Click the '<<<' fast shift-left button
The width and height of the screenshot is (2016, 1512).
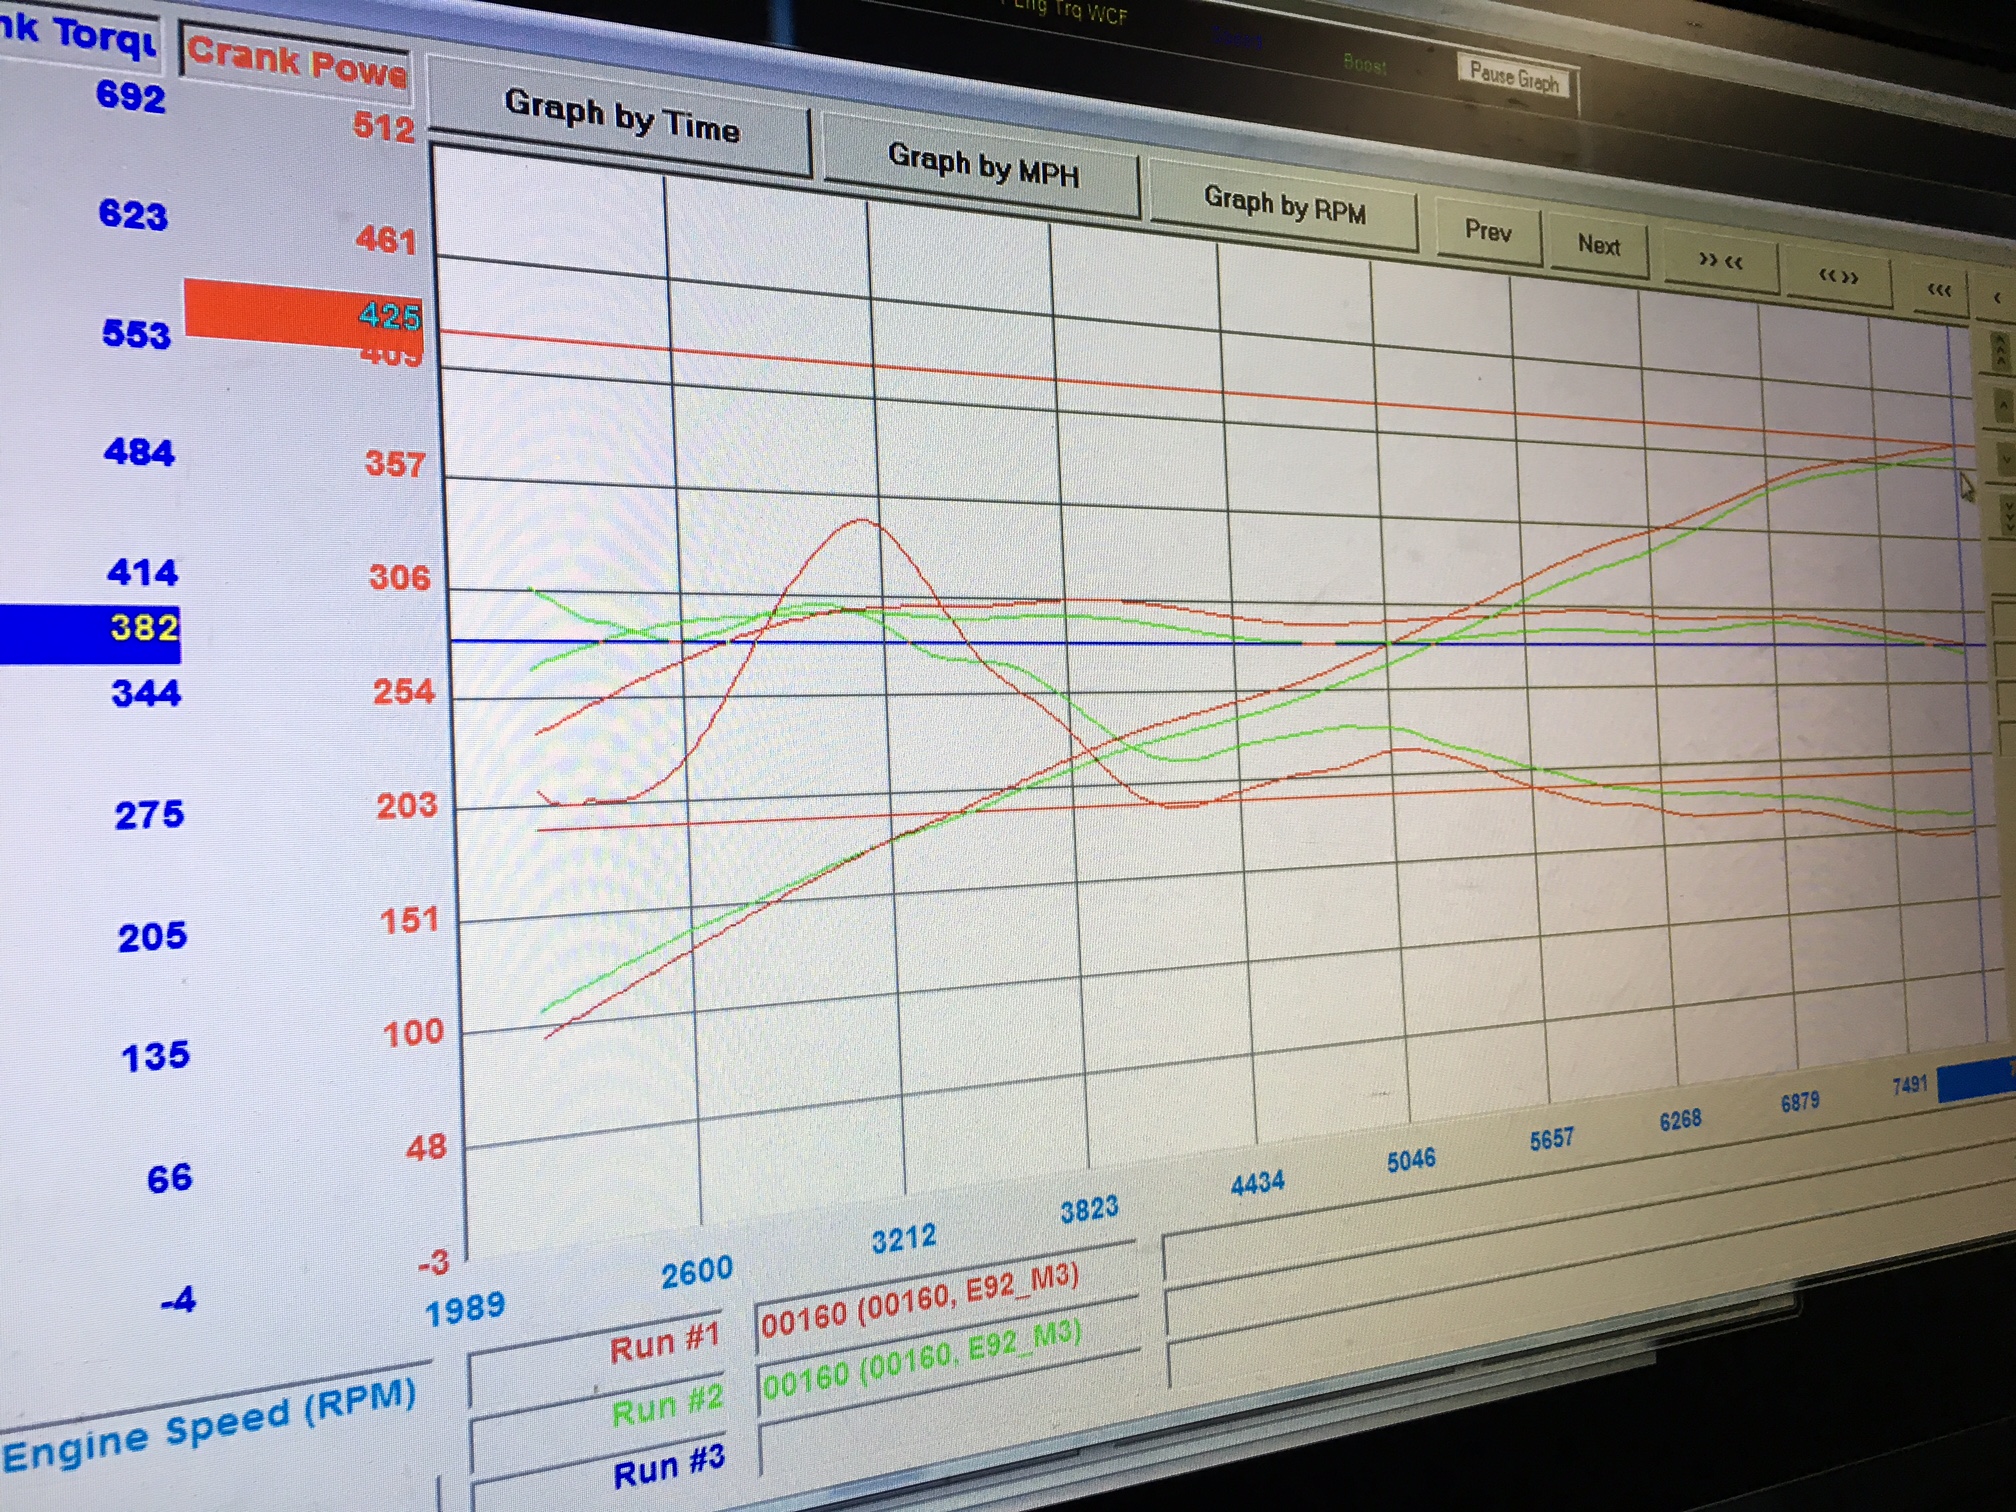[1939, 292]
